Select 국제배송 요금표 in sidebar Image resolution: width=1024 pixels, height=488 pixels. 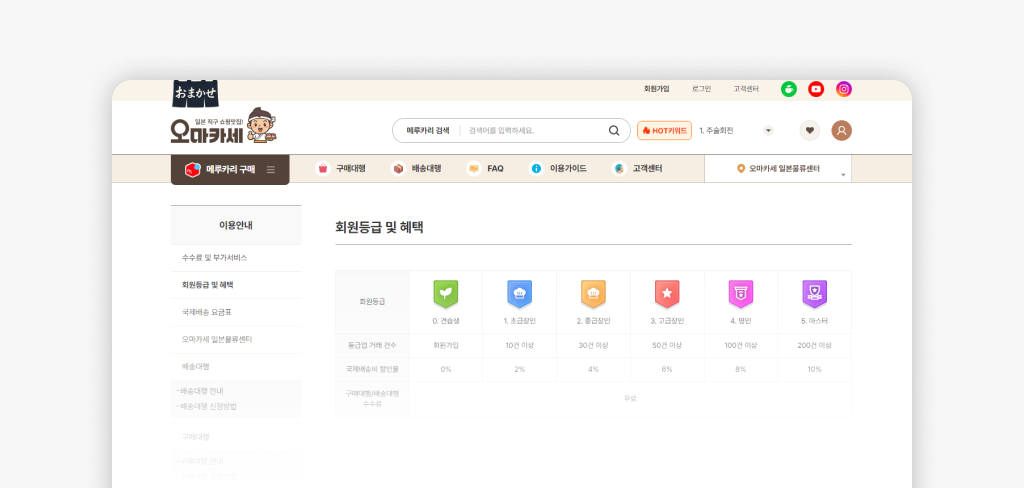click(x=206, y=312)
